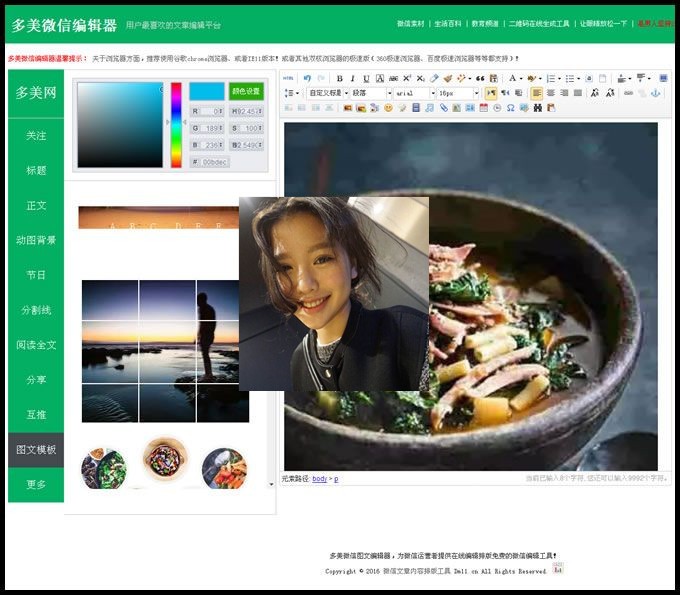
Task: Click the p element path link
Action: [x=336, y=479]
